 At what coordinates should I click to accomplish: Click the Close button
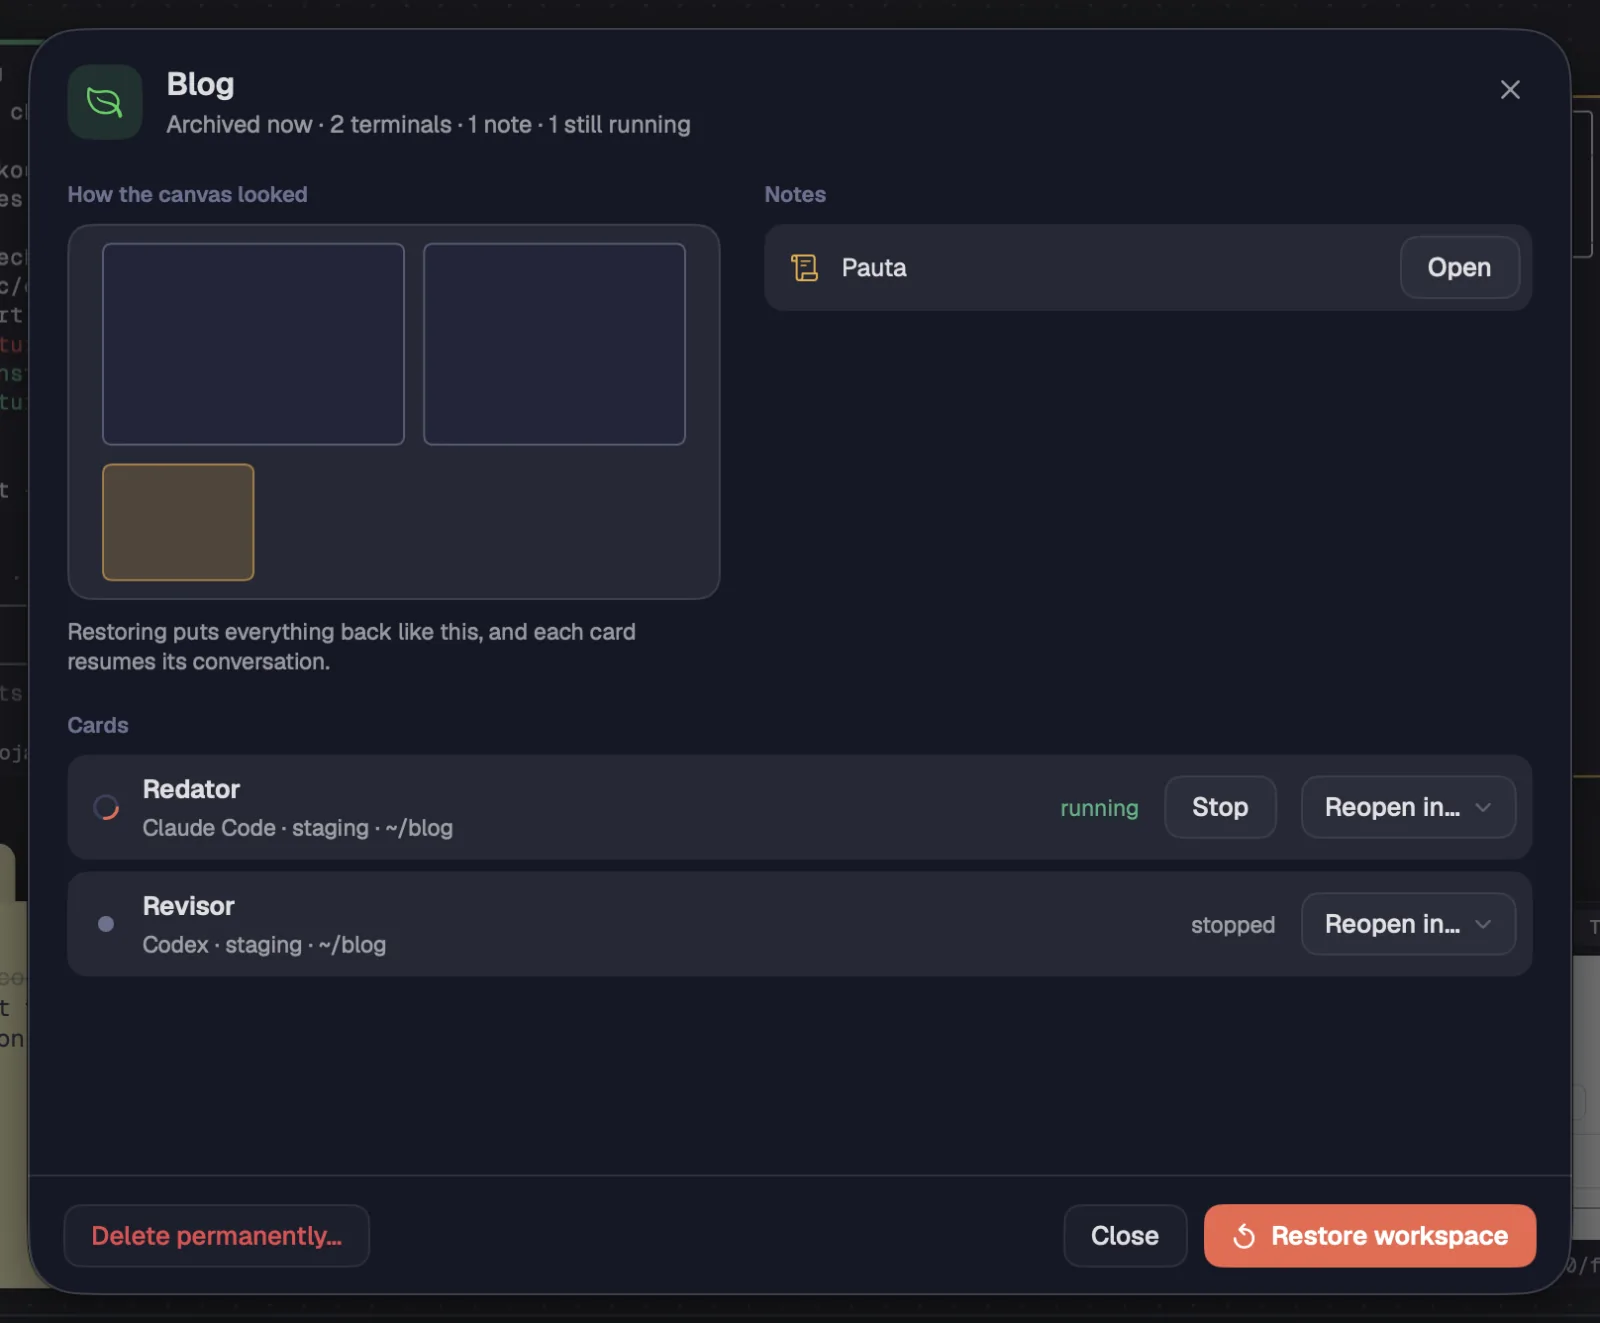pyautogui.click(x=1125, y=1236)
